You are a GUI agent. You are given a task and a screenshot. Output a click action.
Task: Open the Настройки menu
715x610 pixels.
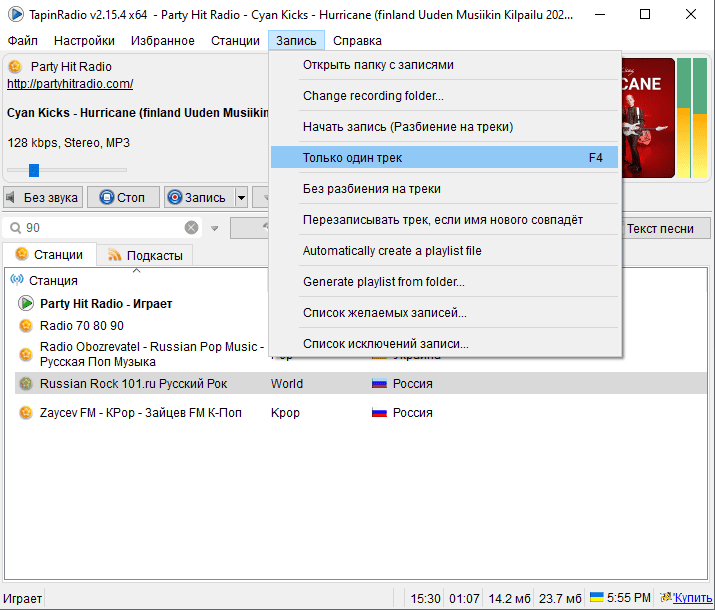pos(84,41)
